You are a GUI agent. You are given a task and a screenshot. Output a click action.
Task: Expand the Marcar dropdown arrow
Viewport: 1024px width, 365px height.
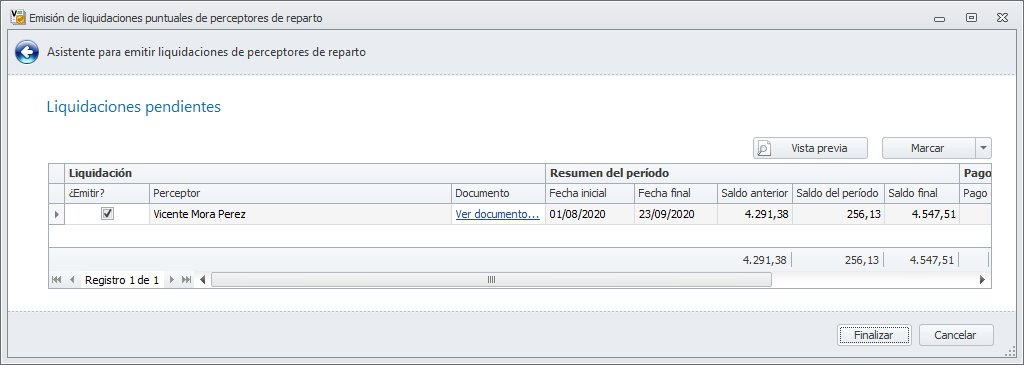984,148
